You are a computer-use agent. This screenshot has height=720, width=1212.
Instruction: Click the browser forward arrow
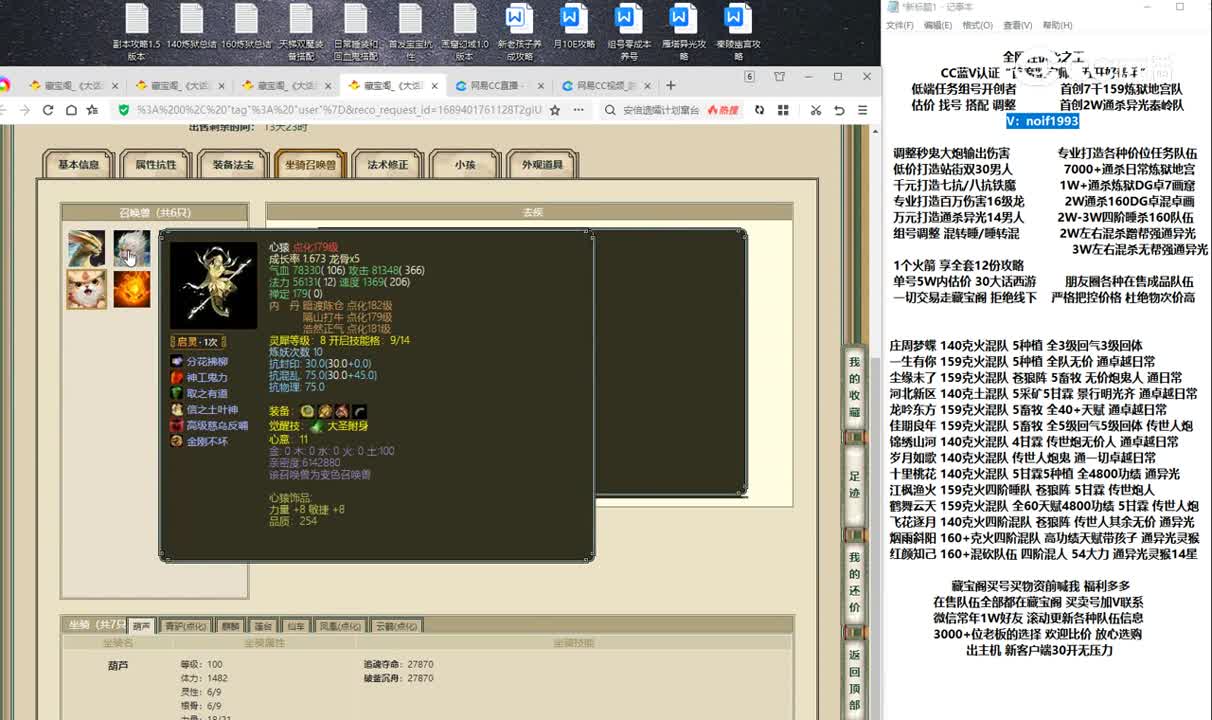point(24,110)
